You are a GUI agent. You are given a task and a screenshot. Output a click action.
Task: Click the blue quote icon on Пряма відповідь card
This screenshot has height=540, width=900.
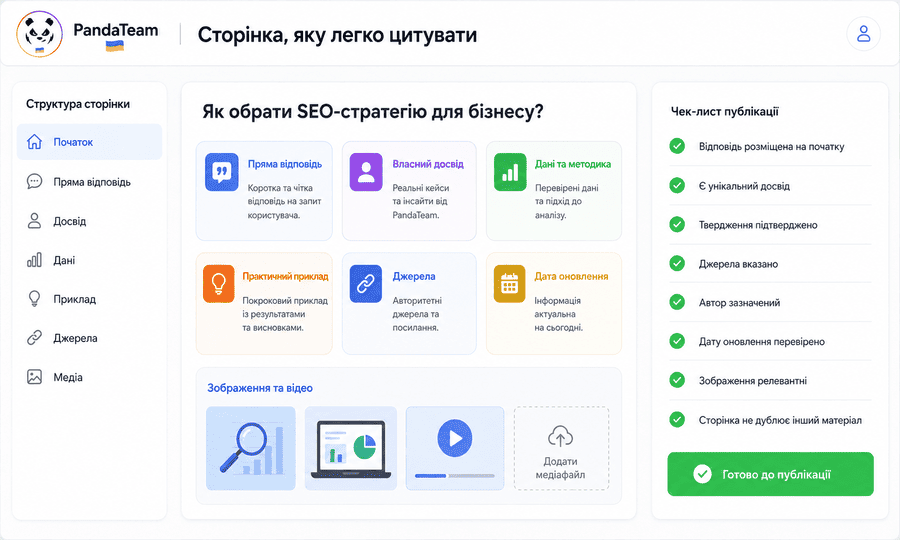click(x=222, y=172)
